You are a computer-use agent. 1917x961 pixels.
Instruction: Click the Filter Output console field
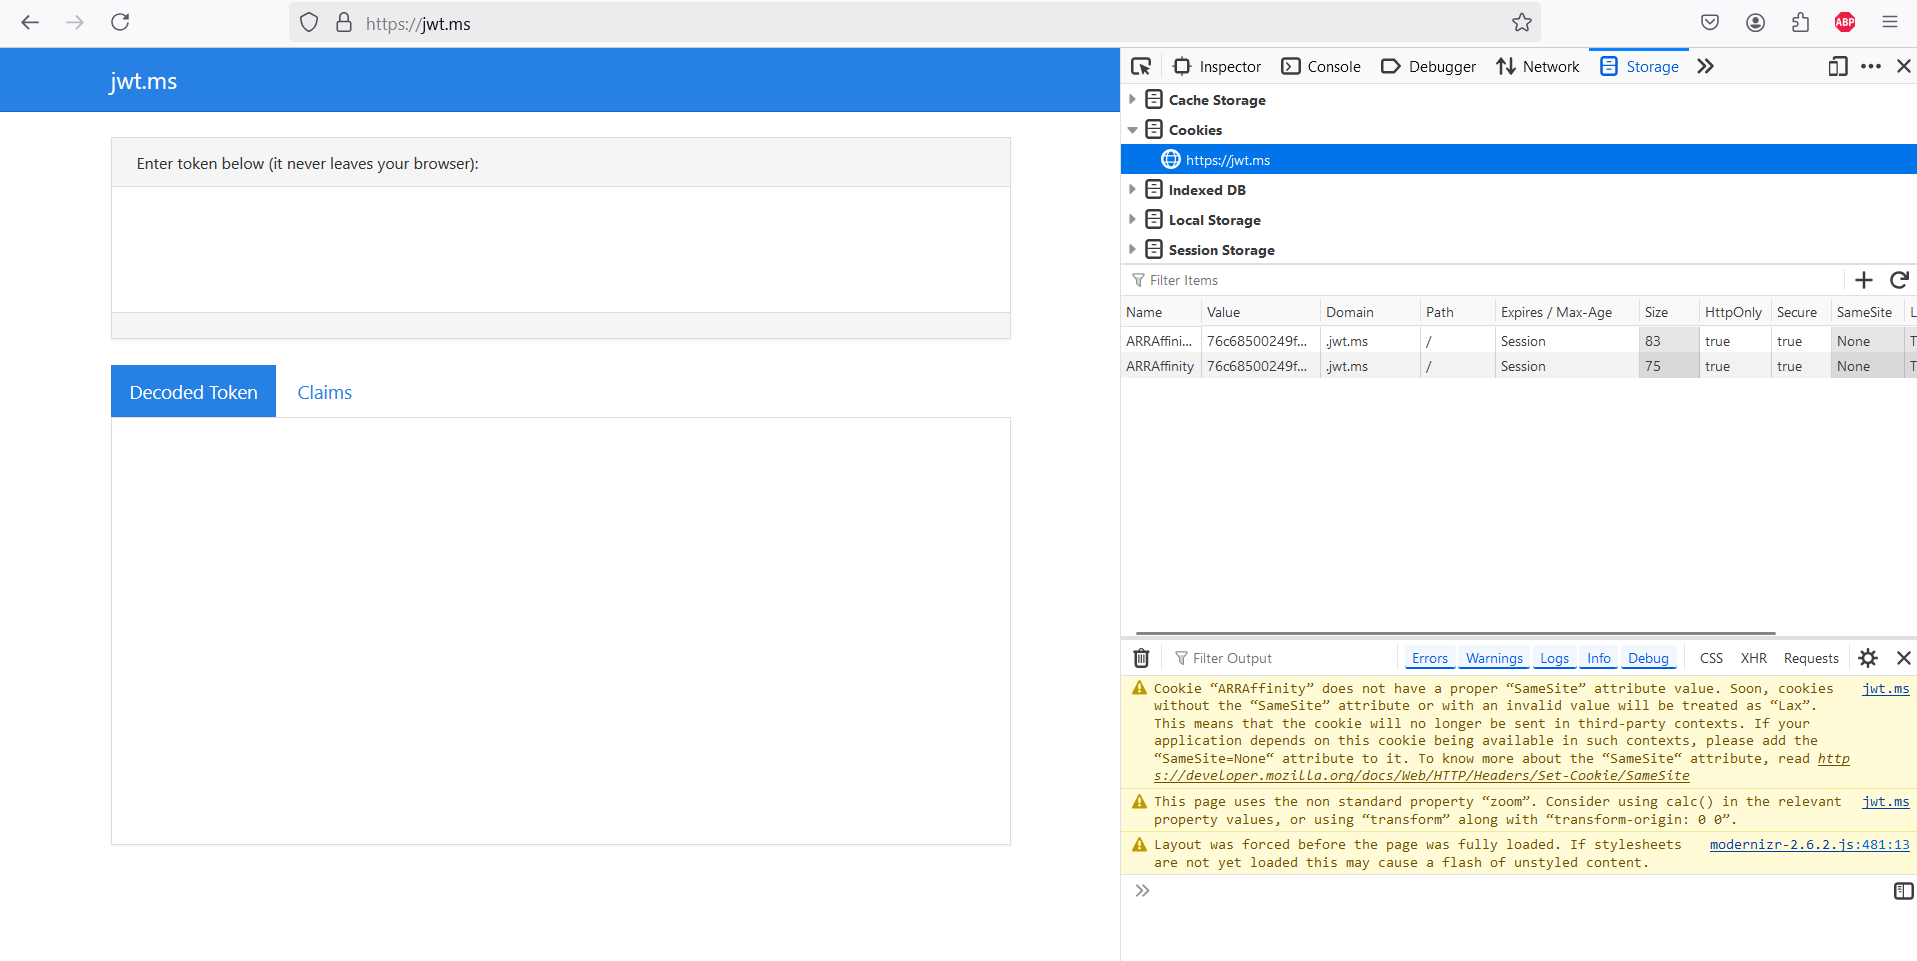tap(1280, 658)
